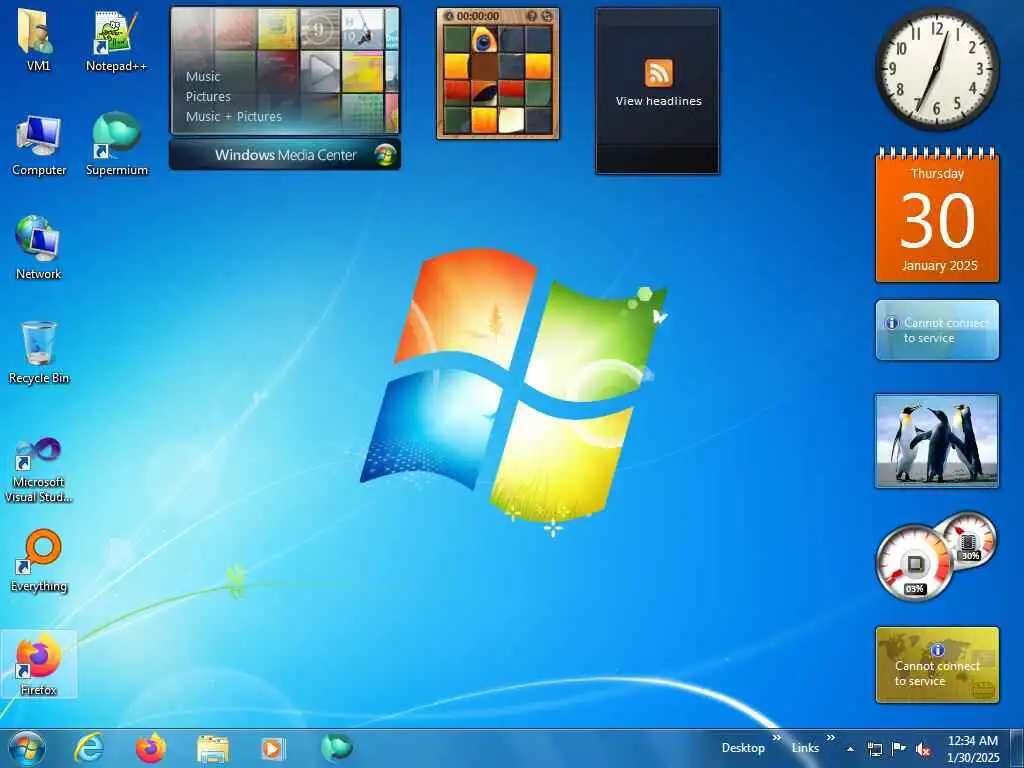Image resolution: width=1024 pixels, height=768 pixels.
Task: Select the Recycle Bin icon
Action: coord(39,353)
